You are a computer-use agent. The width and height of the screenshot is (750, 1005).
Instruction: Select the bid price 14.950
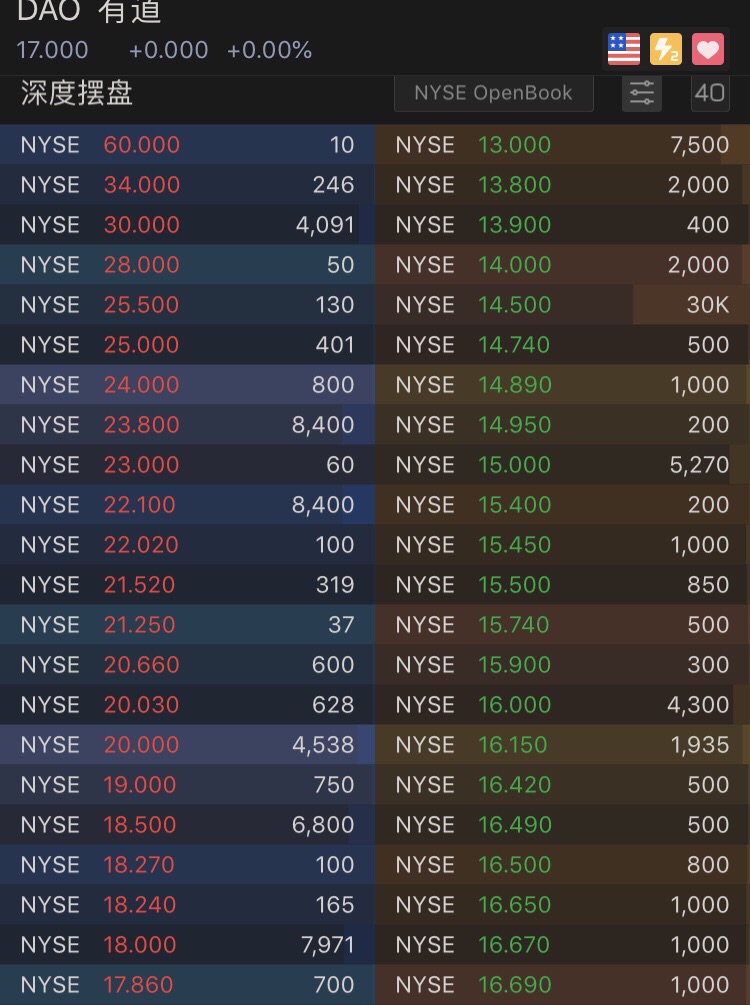[x=515, y=424]
